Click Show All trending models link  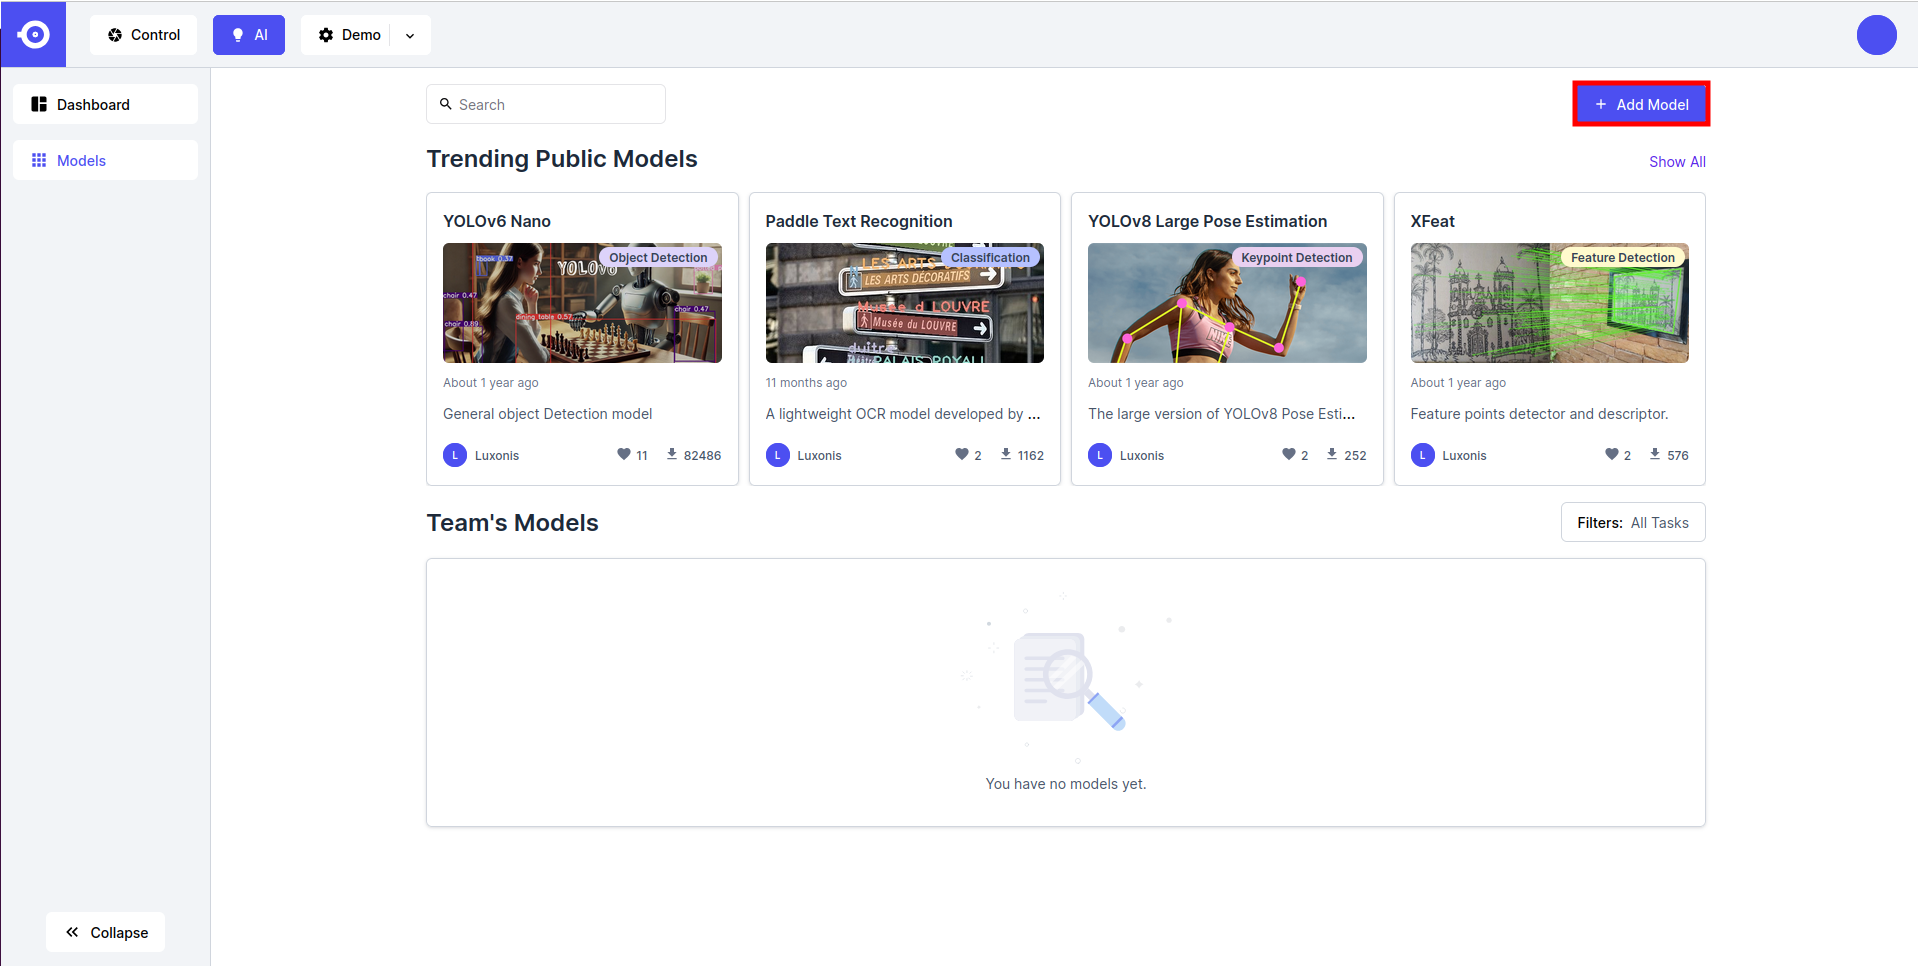[1677, 162]
